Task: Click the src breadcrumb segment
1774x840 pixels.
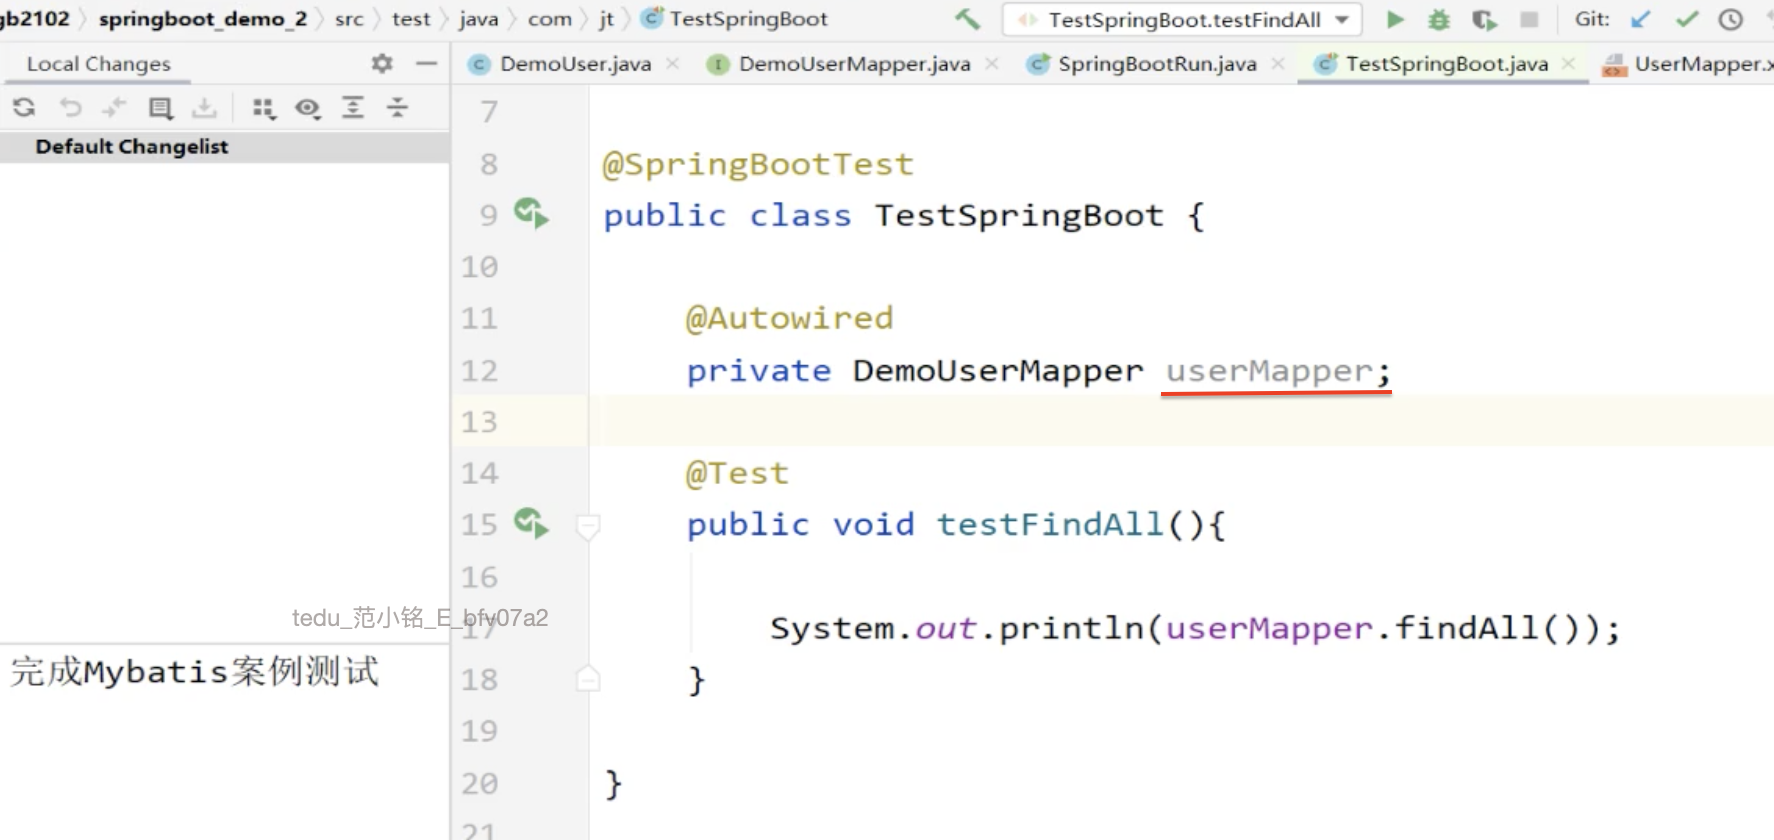Action: (x=349, y=19)
